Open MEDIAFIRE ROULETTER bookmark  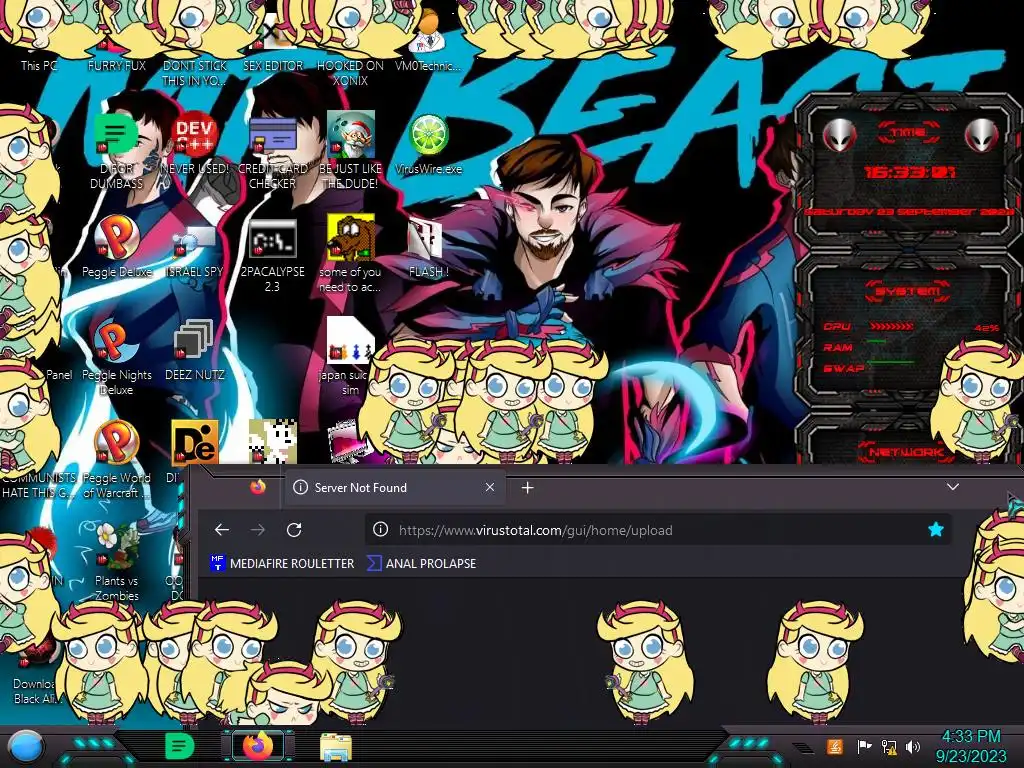coord(282,564)
